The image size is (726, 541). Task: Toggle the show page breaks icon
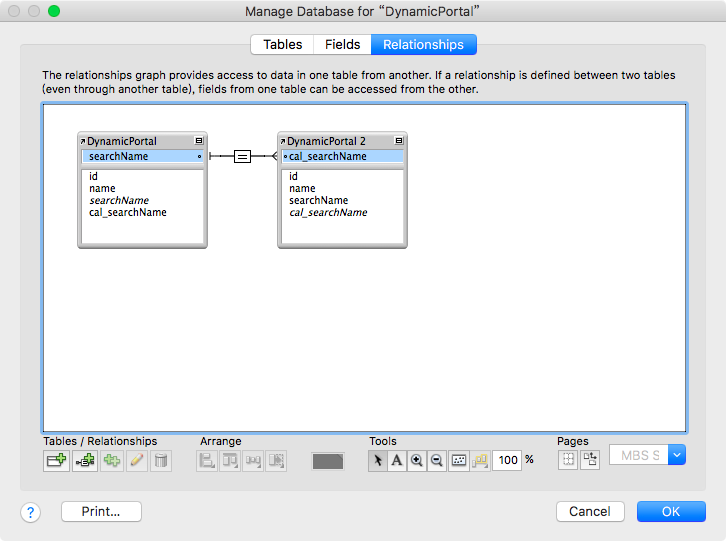(x=568, y=459)
